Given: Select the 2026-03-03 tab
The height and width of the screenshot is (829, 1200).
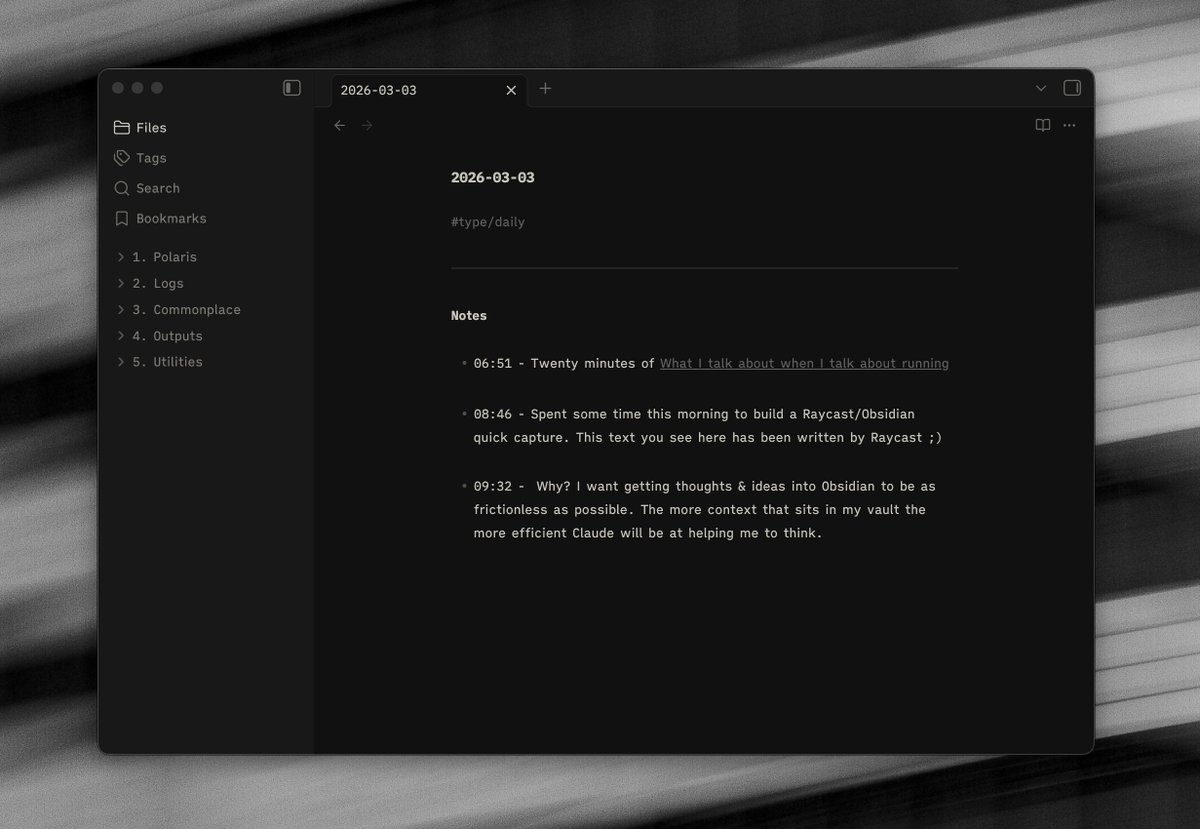Looking at the screenshot, I should pos(429,90).
